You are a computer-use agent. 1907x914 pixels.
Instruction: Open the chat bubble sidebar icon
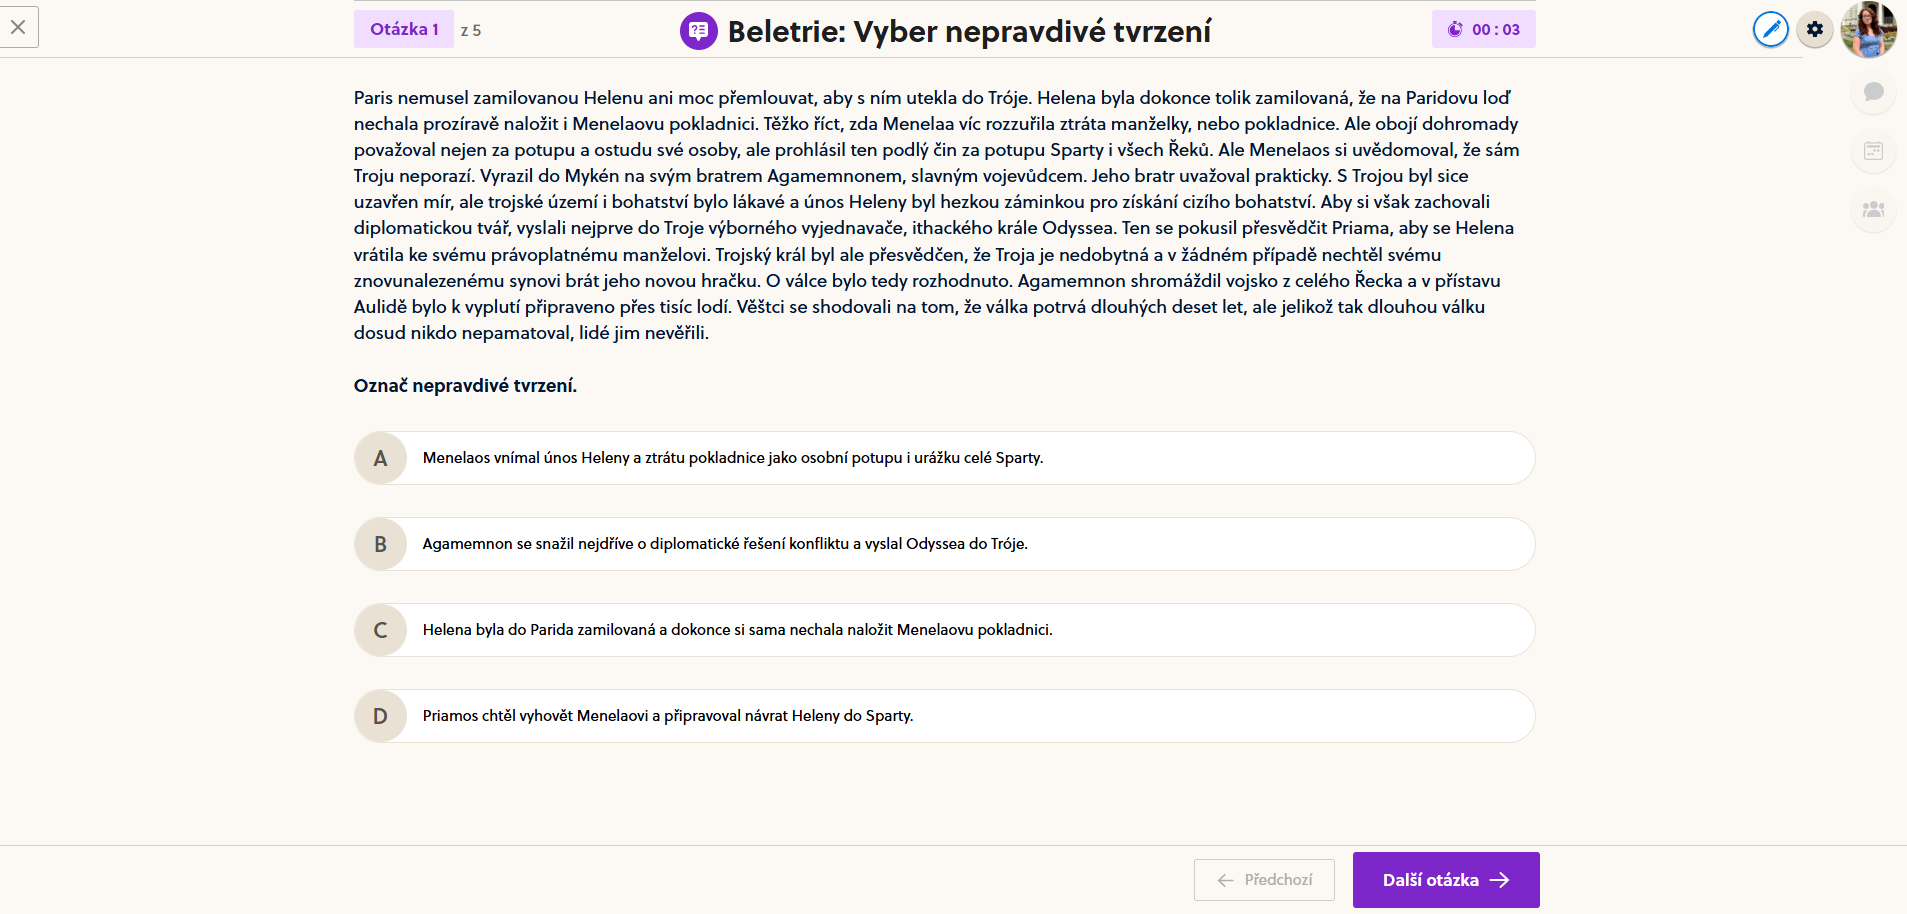coord(1873,92)
